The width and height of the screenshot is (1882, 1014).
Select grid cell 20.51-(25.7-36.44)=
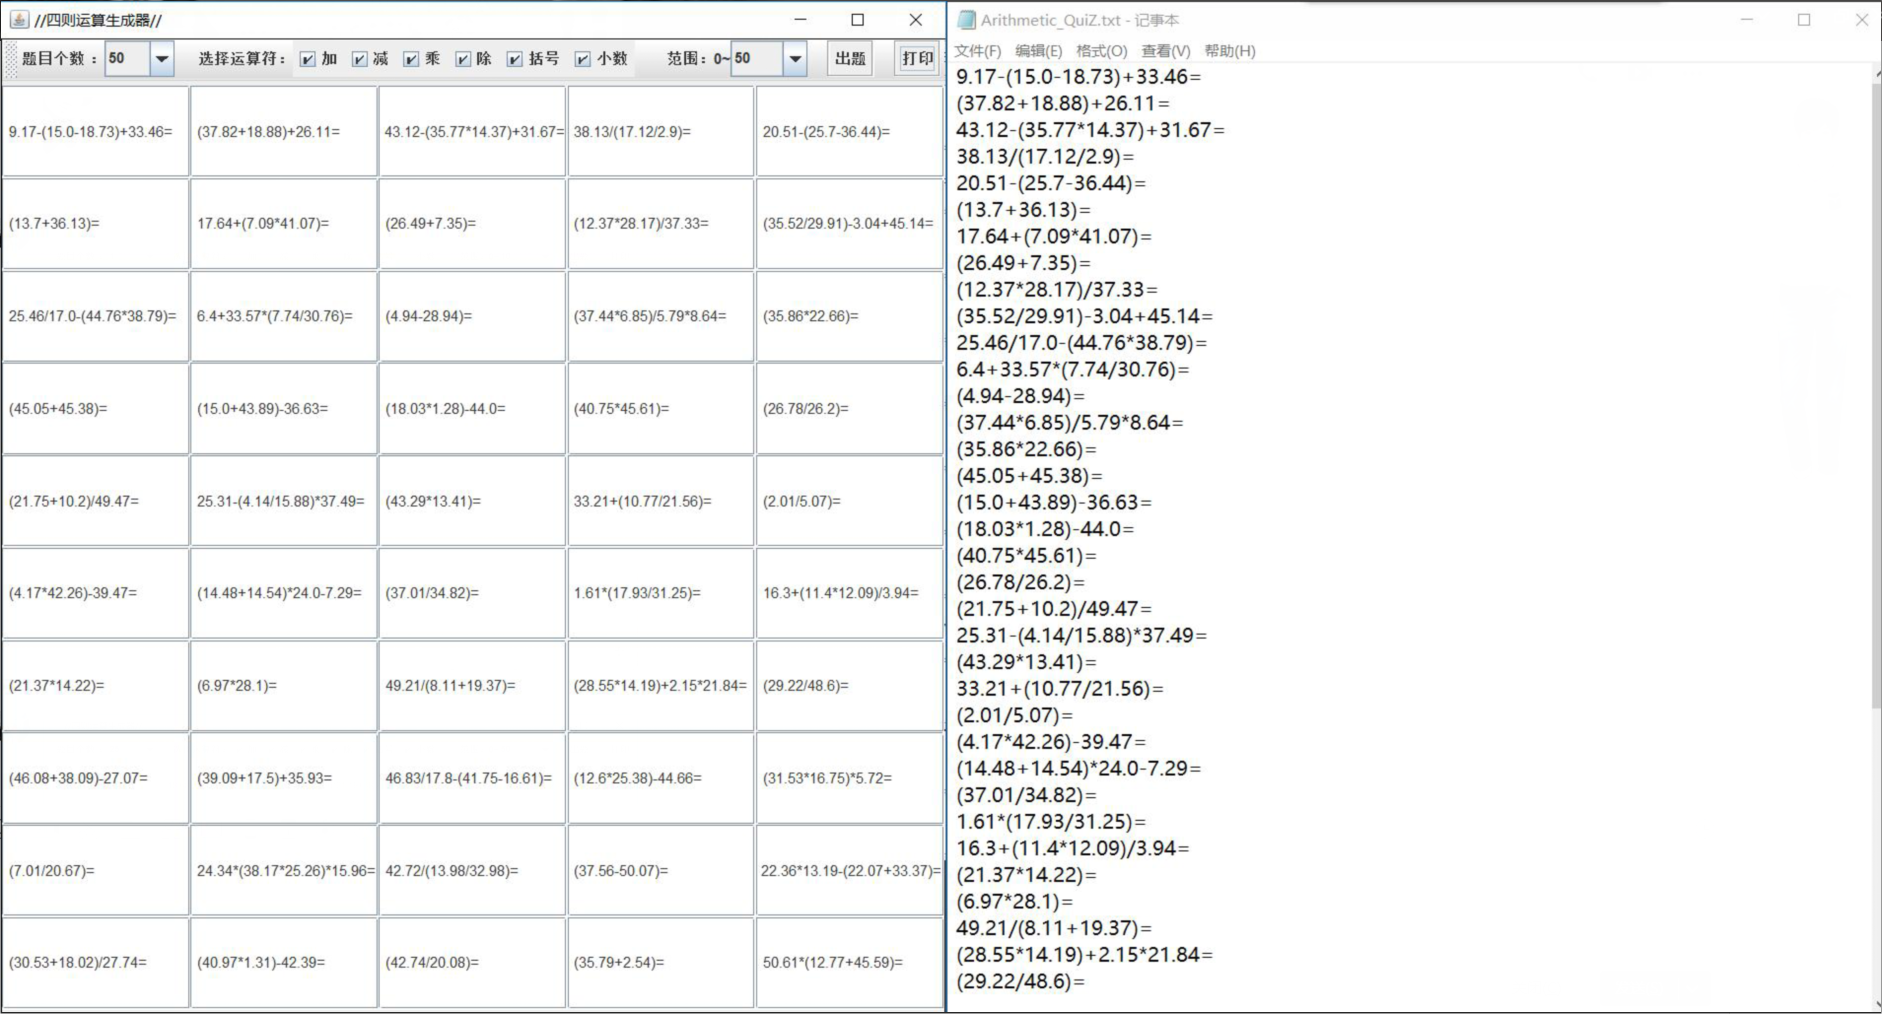pyautogui.click(x=849, y=131)
